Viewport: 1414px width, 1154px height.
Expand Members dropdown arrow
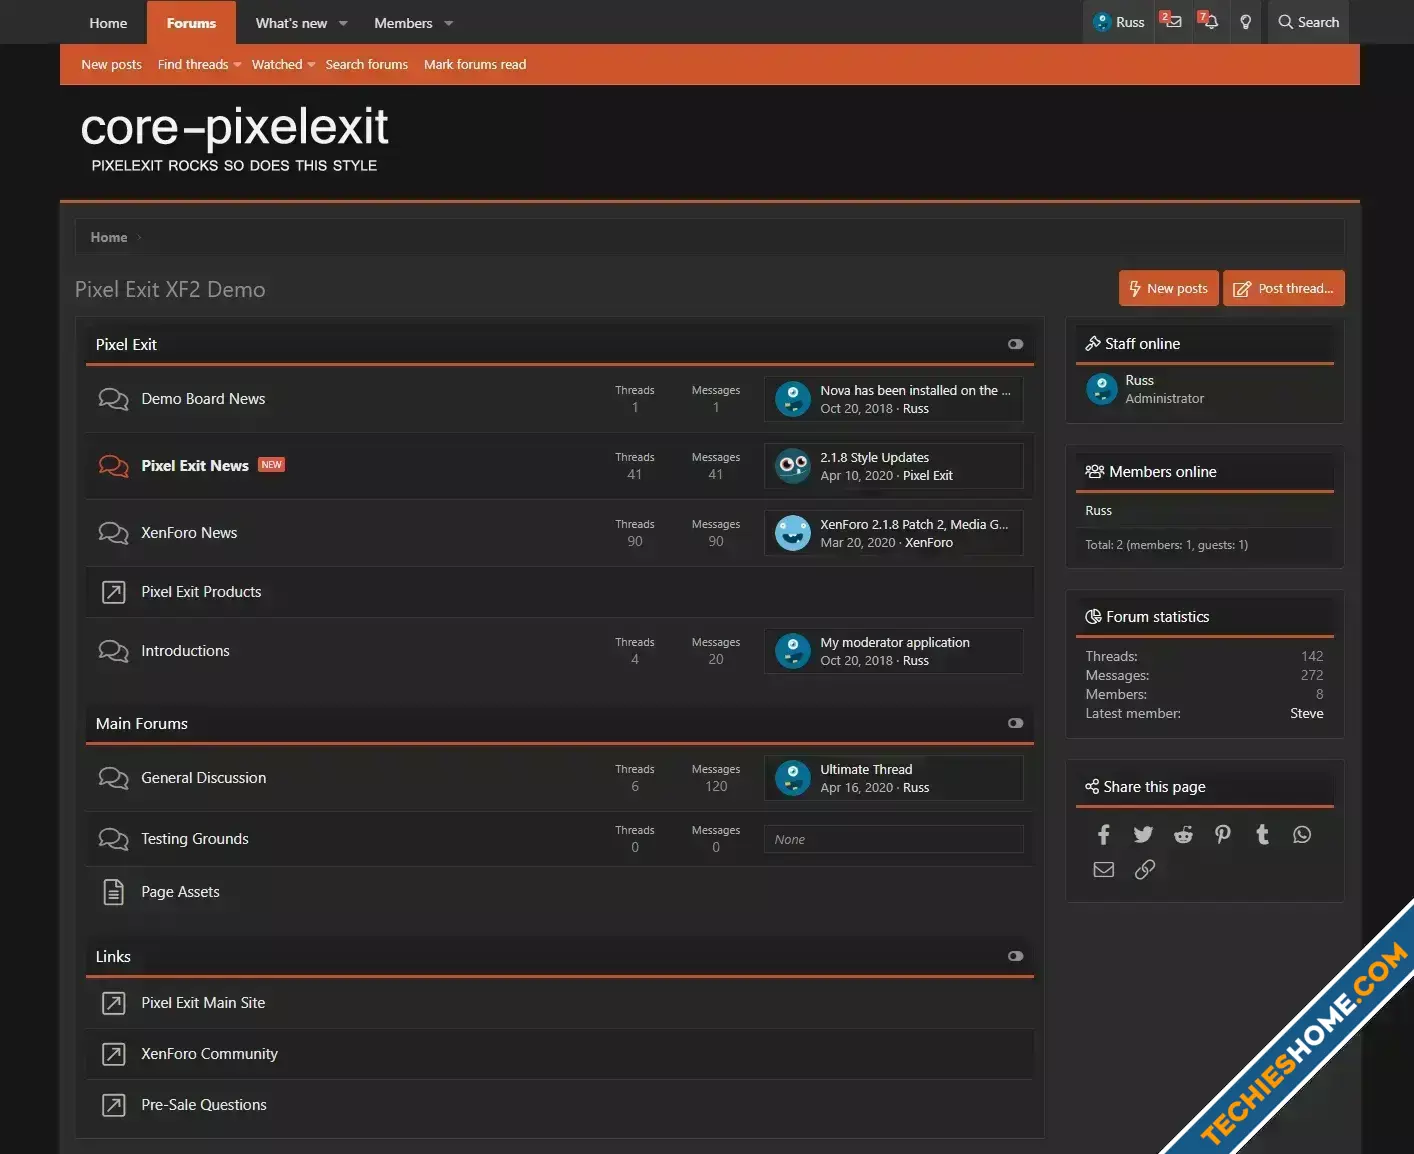pos(448,23)
